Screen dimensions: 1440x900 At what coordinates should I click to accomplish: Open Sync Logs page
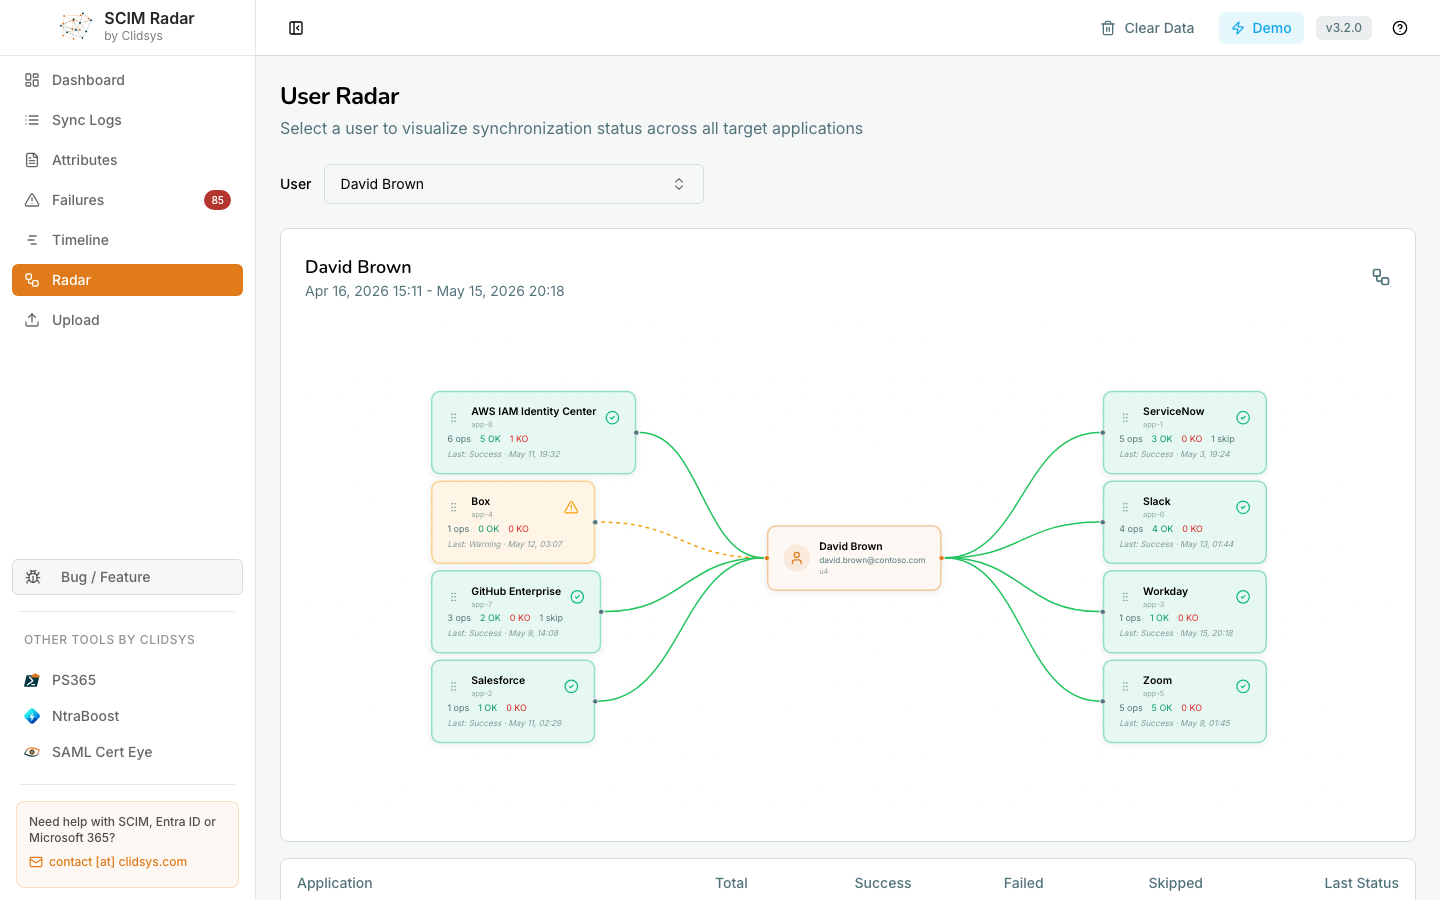[127, 120]
